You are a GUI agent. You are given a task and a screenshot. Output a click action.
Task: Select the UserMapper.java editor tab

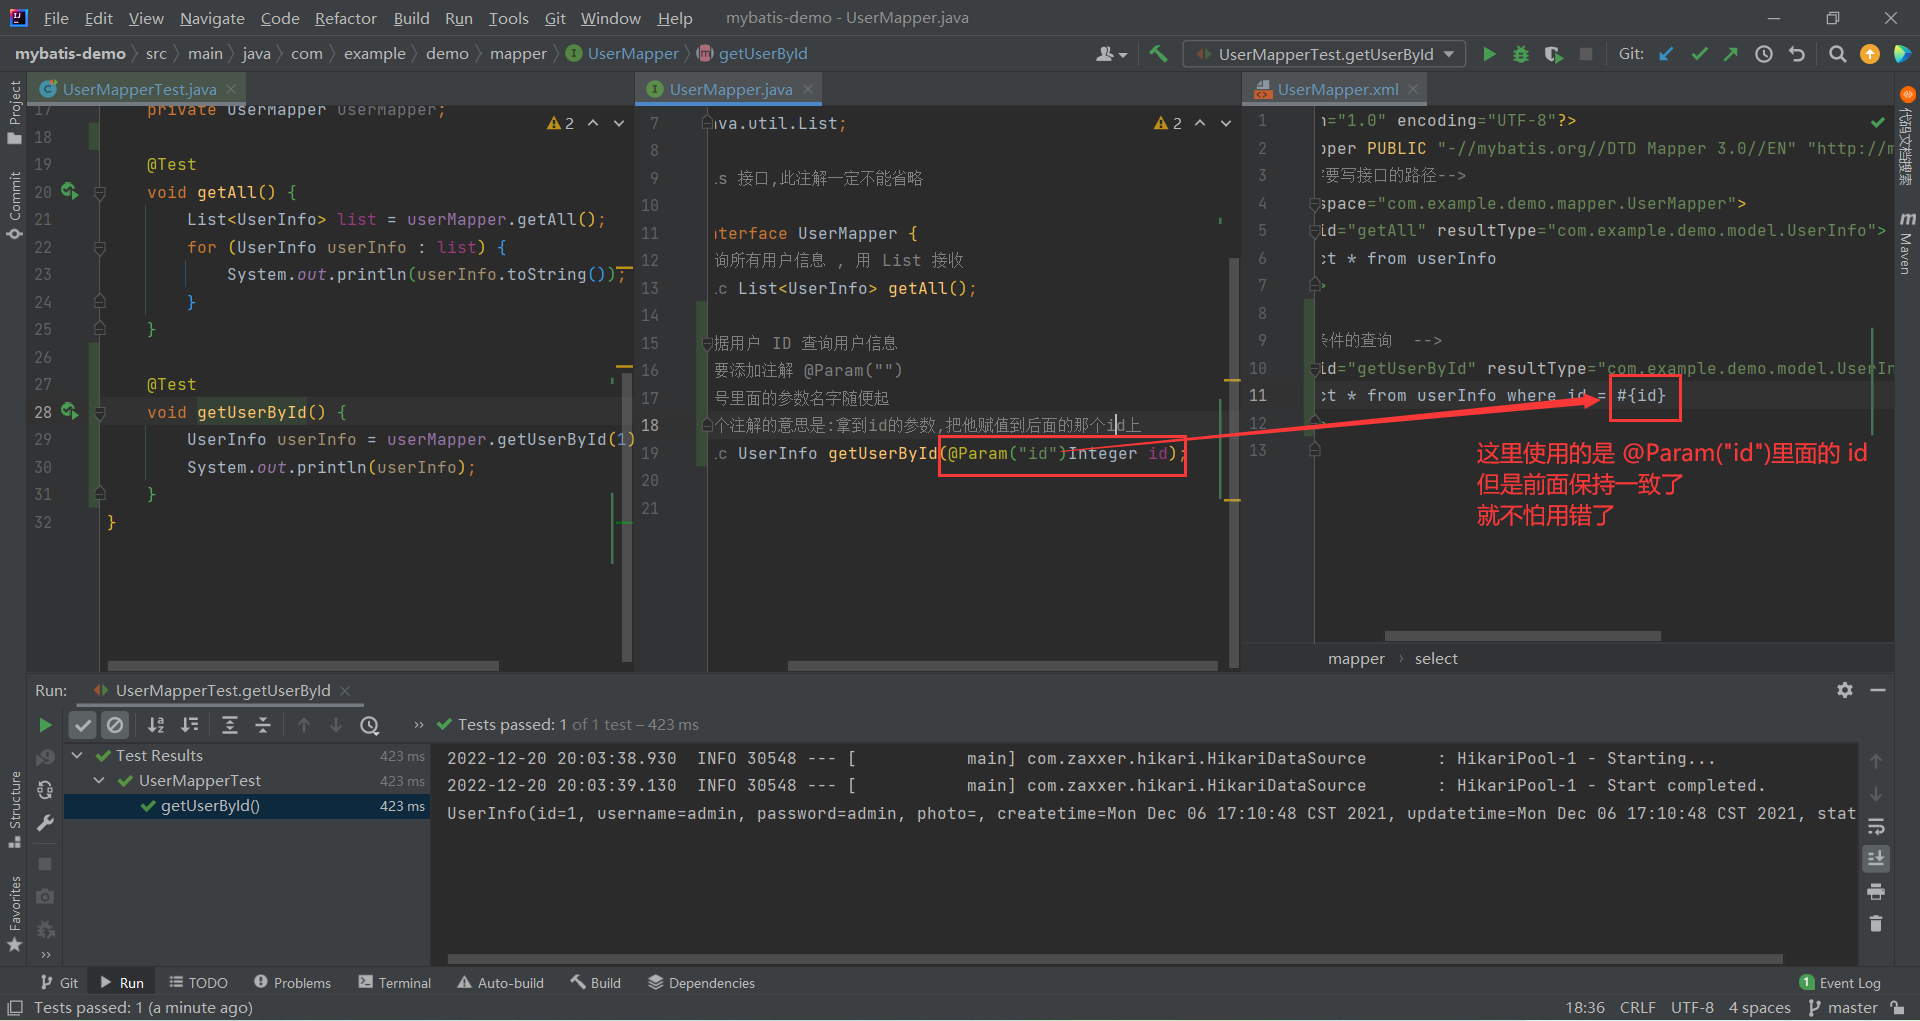click(x=730, y=89)
